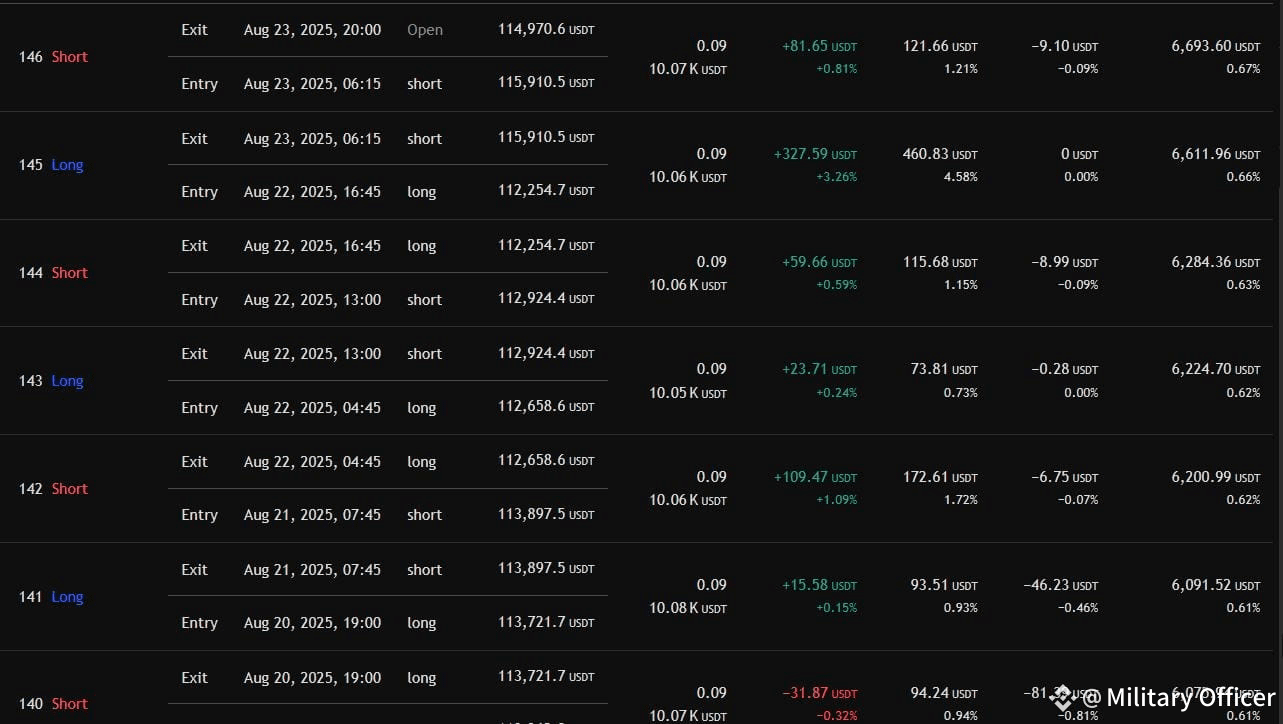Viewport: 1283px width, 724px height.
Task: Click the Open status of trade 146
Action: point(425,30)
